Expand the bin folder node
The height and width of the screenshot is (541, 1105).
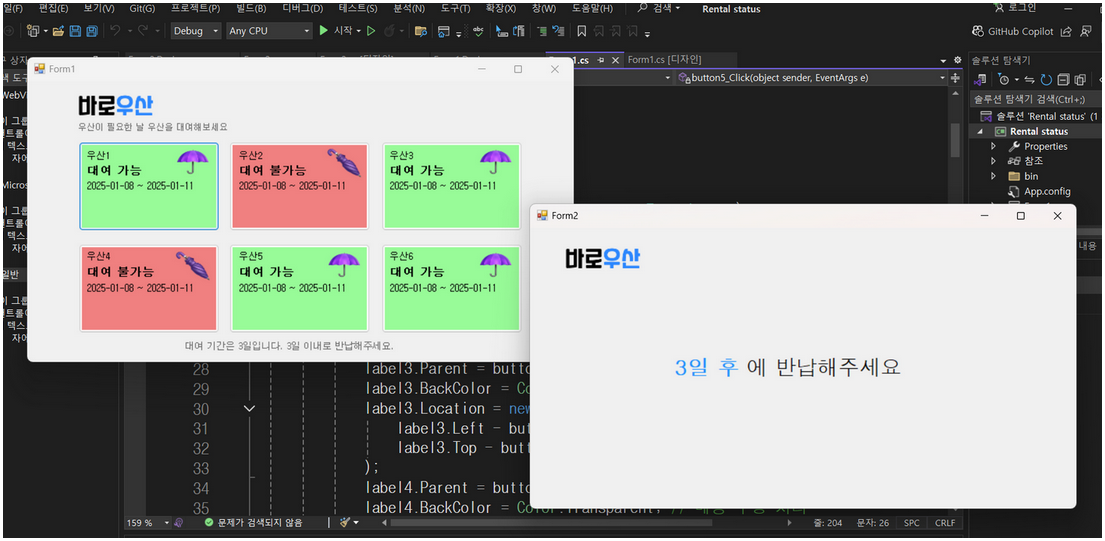pyautogui.click(x=994, y=176)
